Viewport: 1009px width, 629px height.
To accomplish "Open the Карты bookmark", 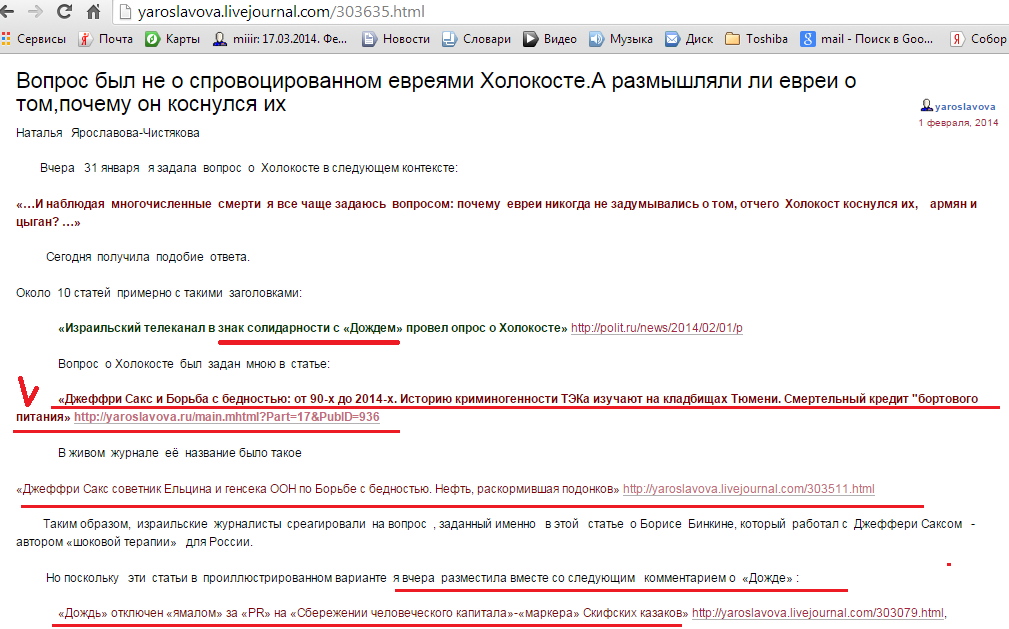I will 172,39.
